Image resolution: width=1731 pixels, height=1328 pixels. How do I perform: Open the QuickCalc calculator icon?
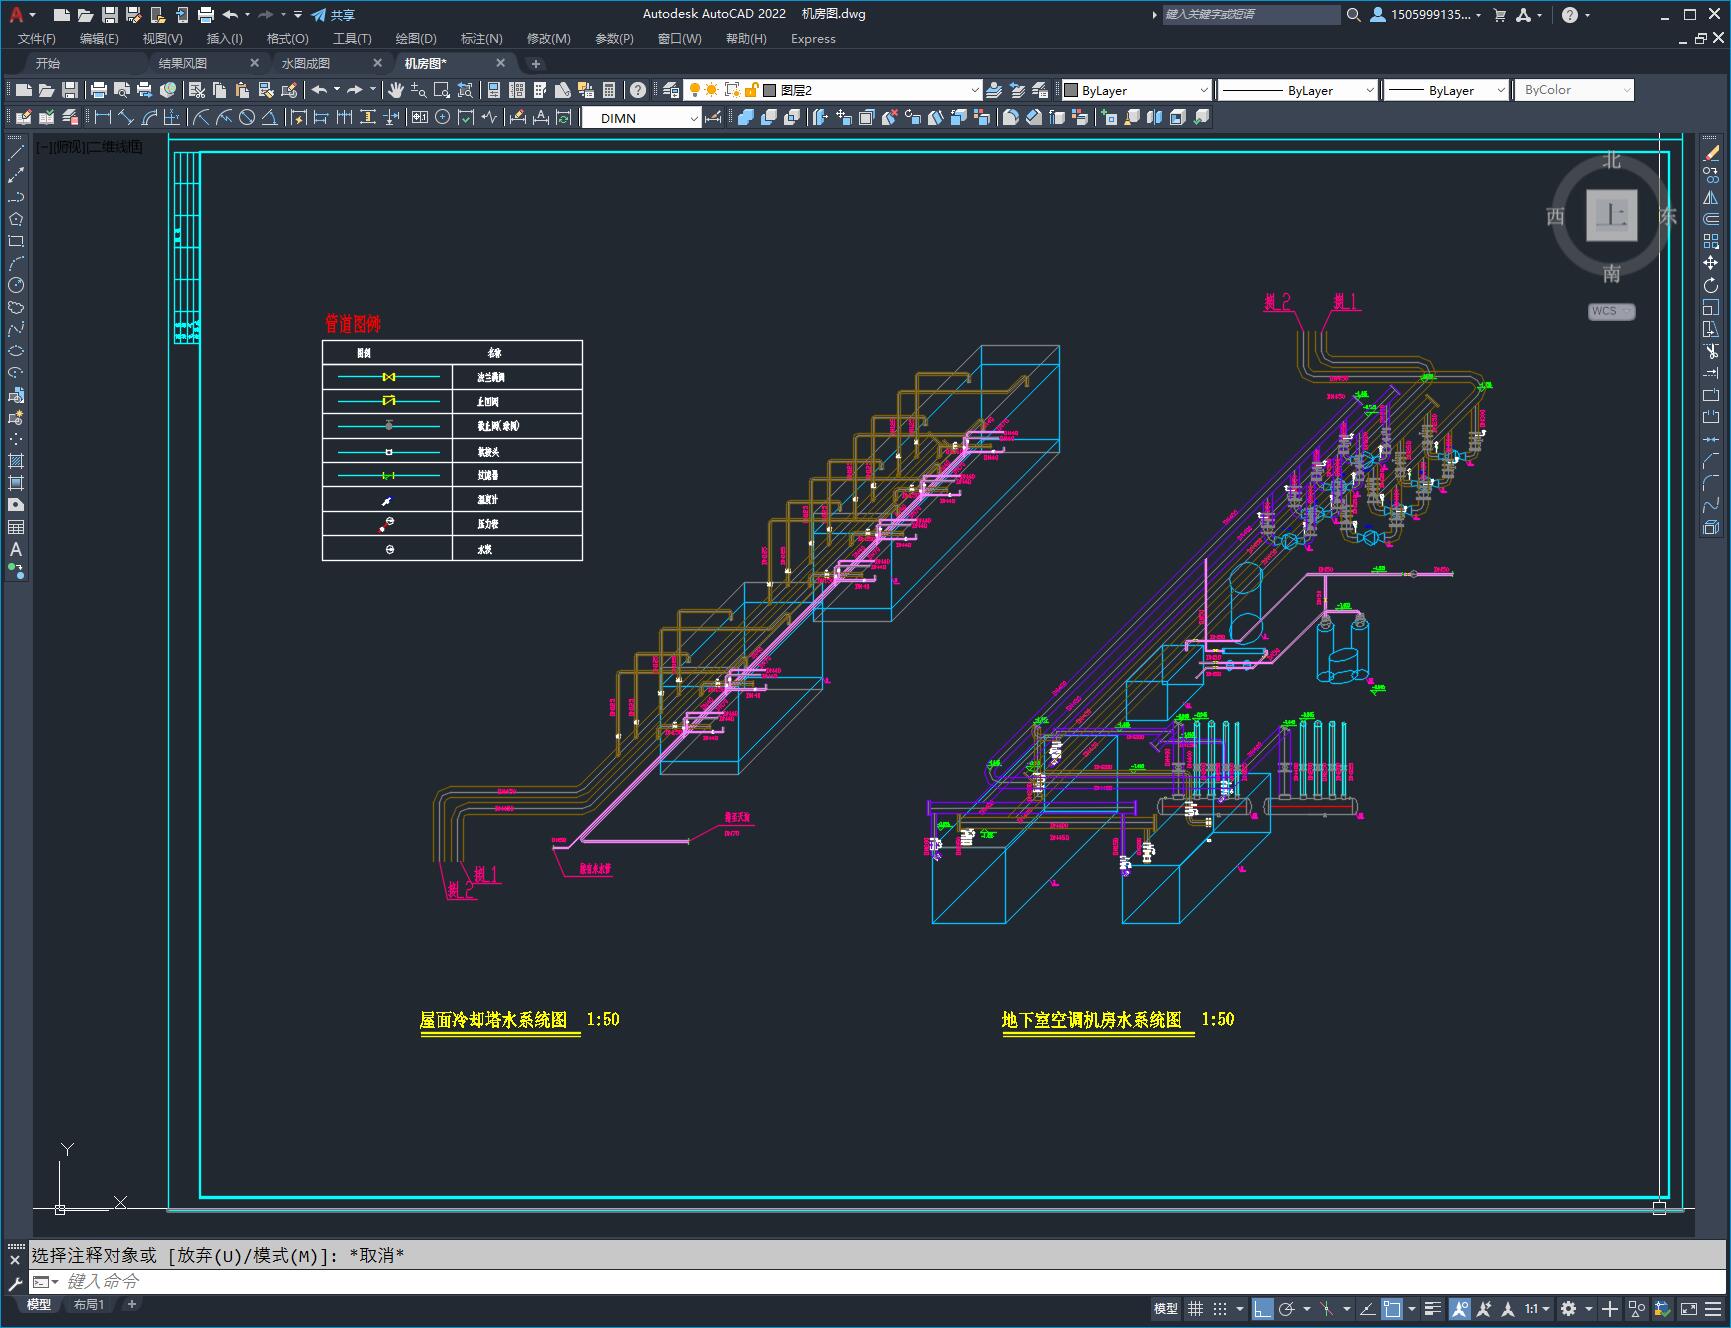pos(609,90)
